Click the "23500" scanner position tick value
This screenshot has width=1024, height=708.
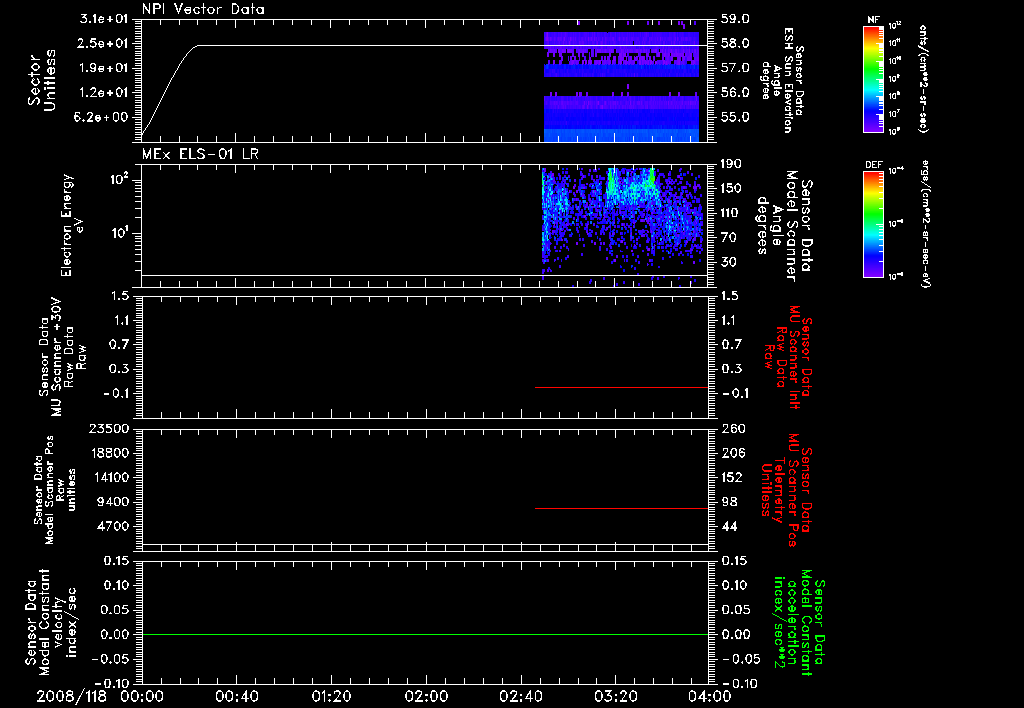pos(108,429)
